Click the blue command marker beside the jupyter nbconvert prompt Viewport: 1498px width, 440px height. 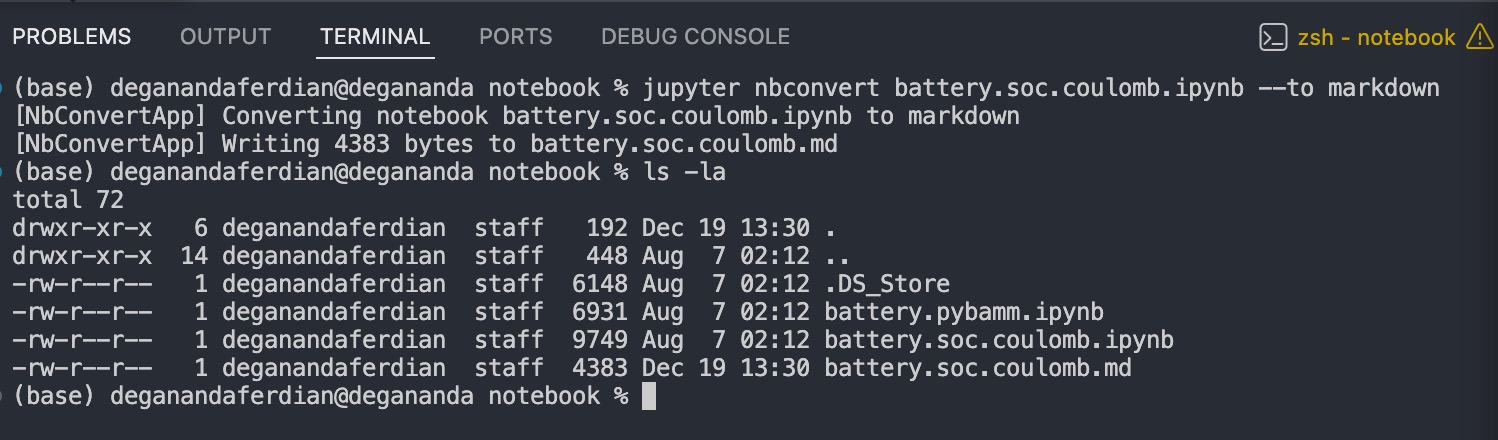3,88
